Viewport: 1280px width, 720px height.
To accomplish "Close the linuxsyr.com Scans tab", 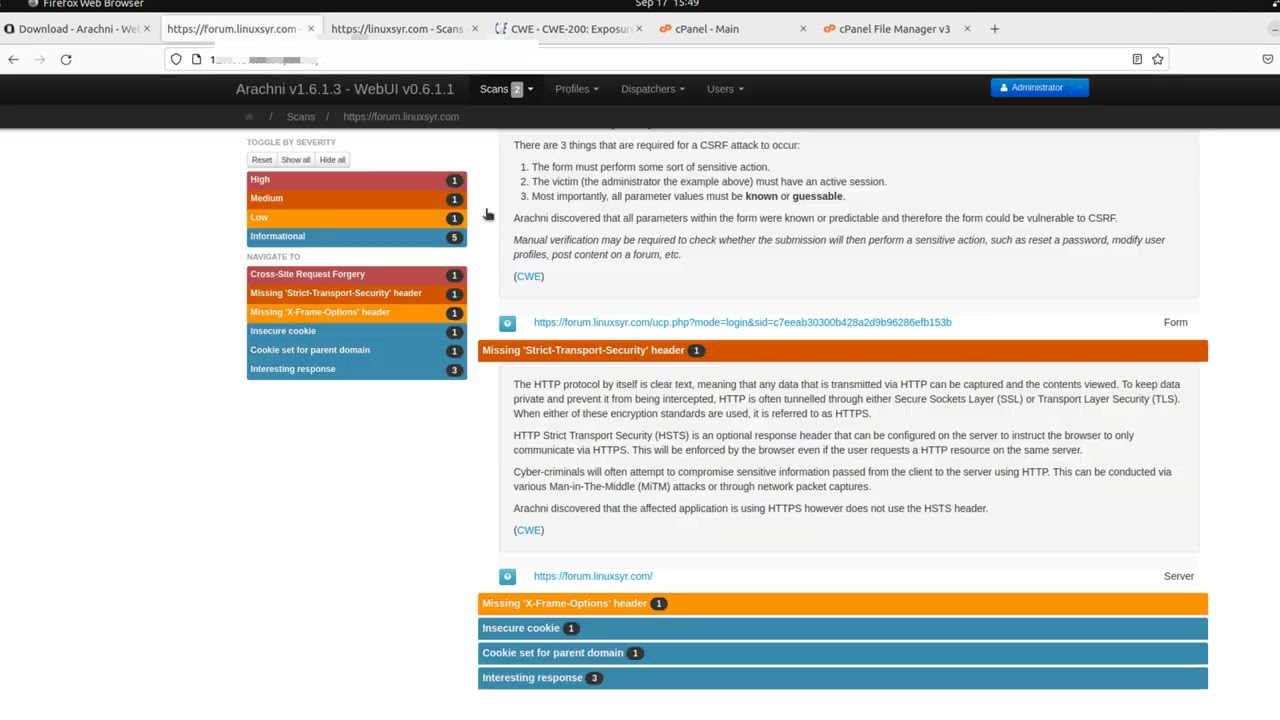I will point(474,29).
